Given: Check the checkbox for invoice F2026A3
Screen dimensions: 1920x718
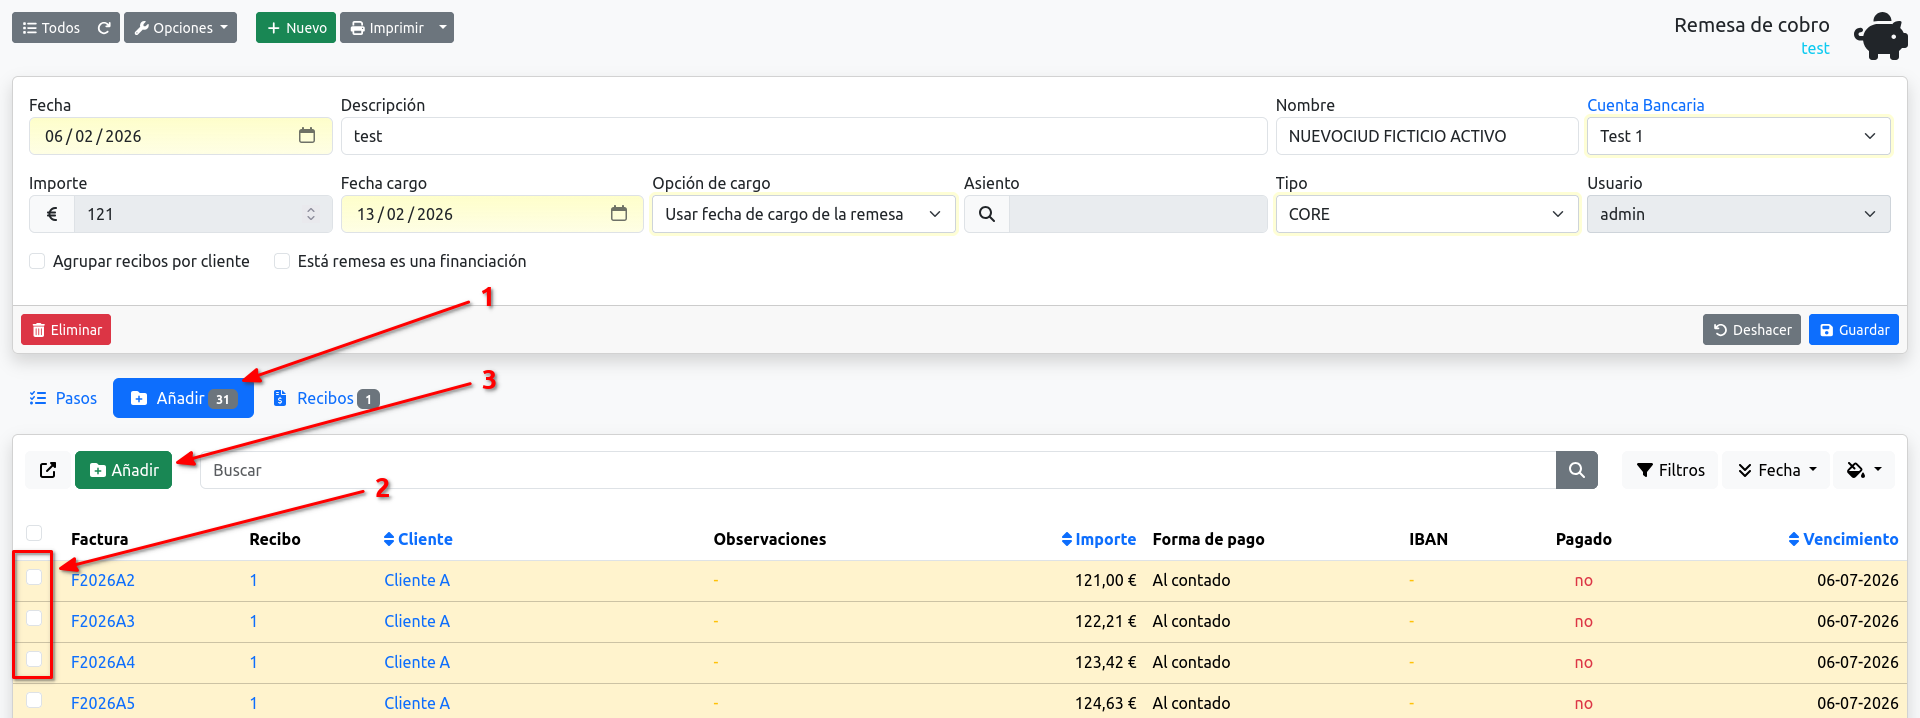Looking at the screenshot, I should click(34, 618).
